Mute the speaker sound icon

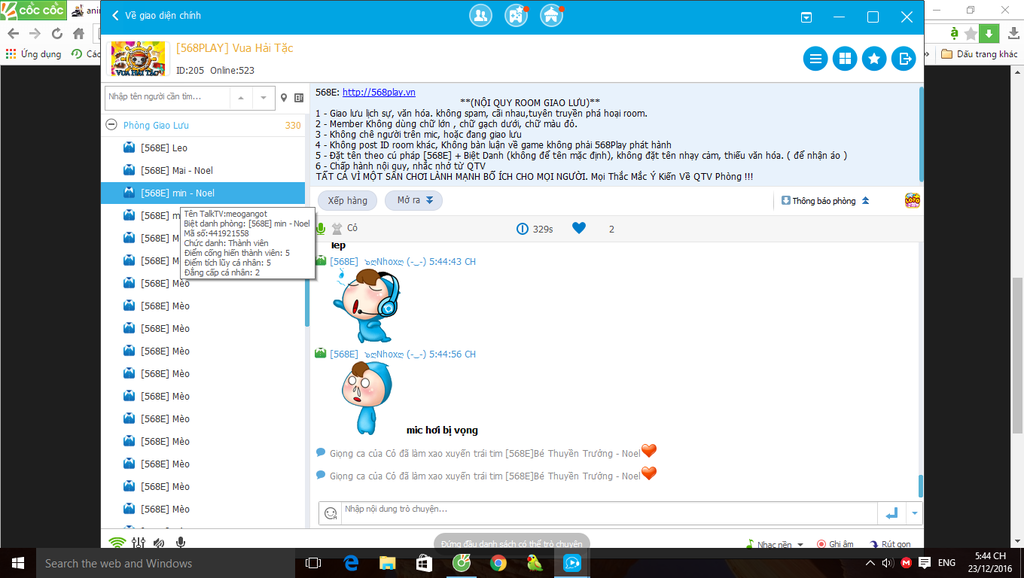(159, 542)
